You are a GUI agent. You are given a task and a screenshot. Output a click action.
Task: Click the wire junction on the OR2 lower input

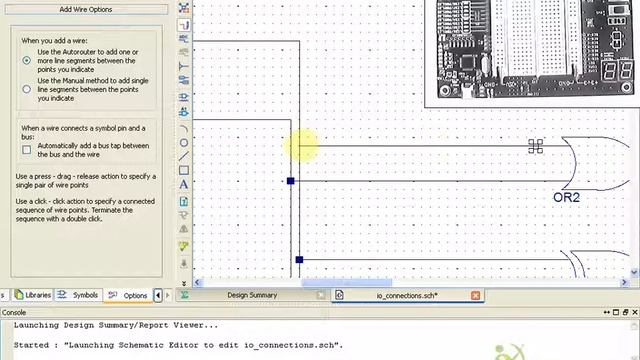point(291,181)
